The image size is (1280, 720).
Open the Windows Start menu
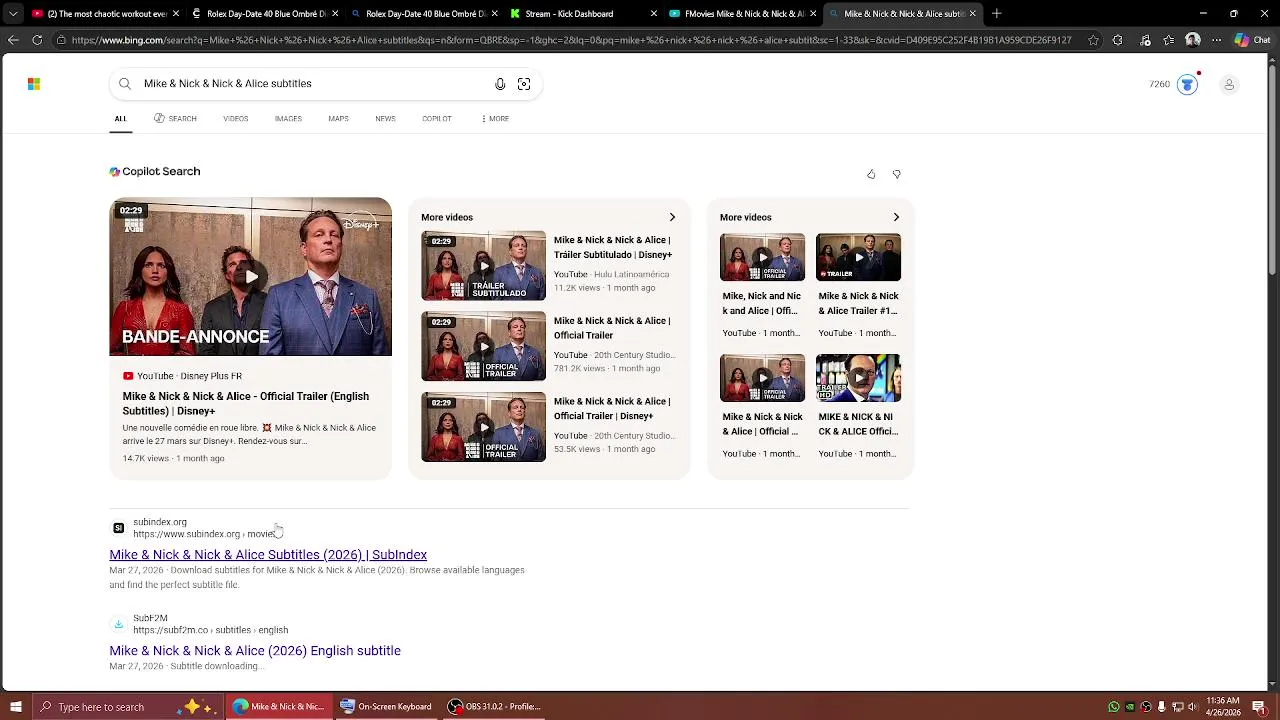15,707
